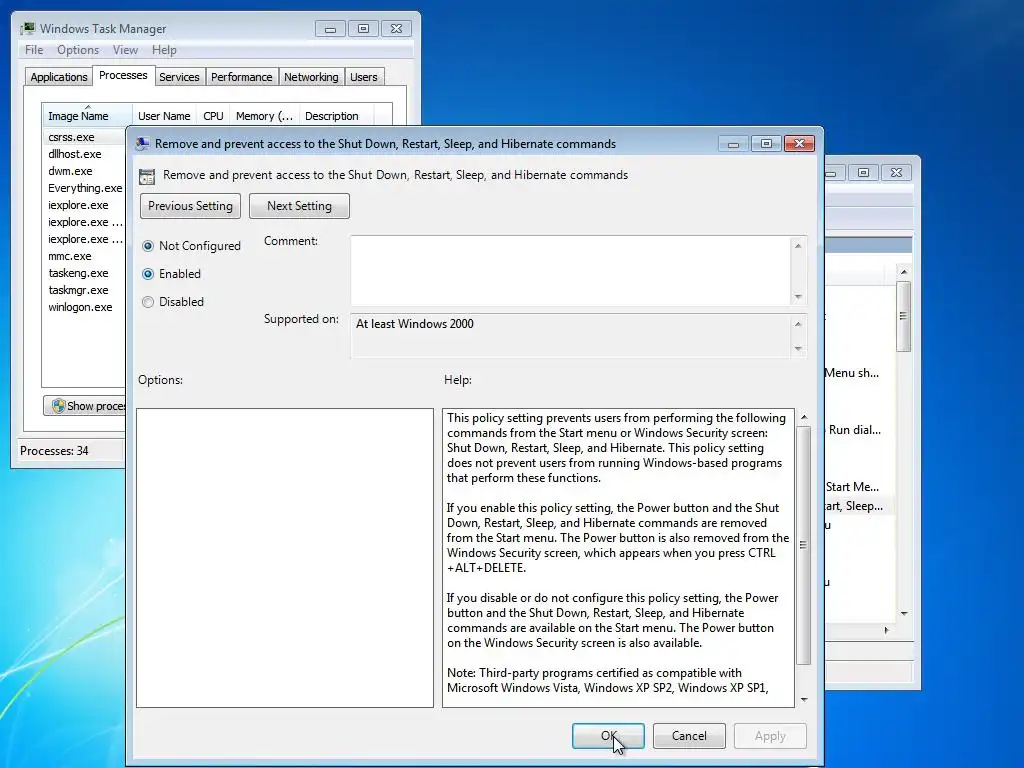Open the View menu in Task Manager
The width and height of the screenshot is (1024, 768).
point(125,50)
